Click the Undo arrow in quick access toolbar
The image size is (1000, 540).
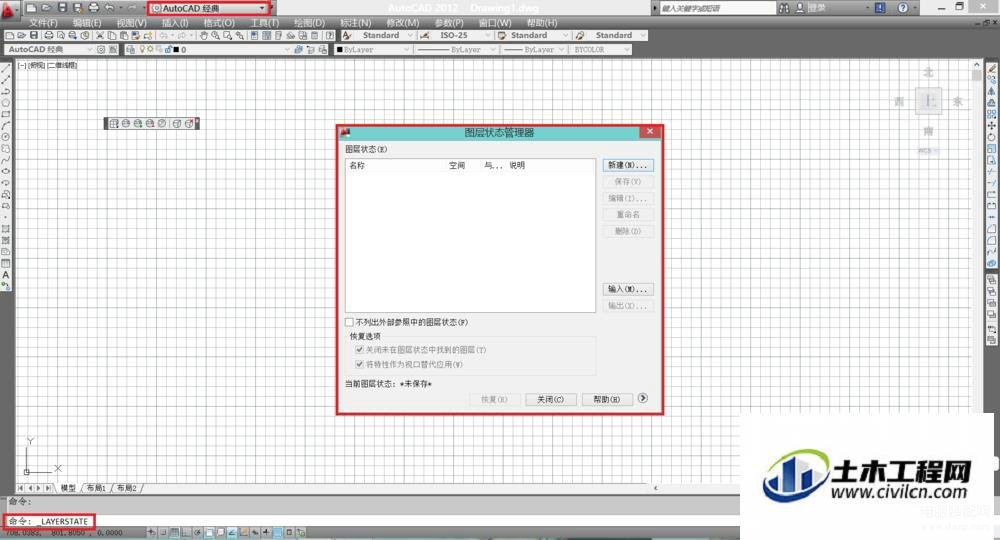click(109, 8)
